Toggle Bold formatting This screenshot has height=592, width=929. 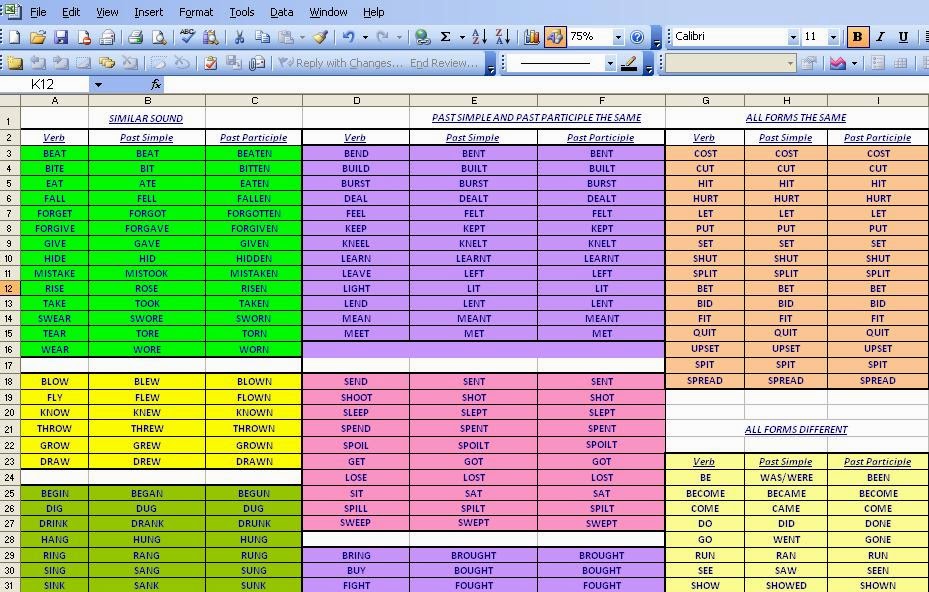[x=857, y=37]
